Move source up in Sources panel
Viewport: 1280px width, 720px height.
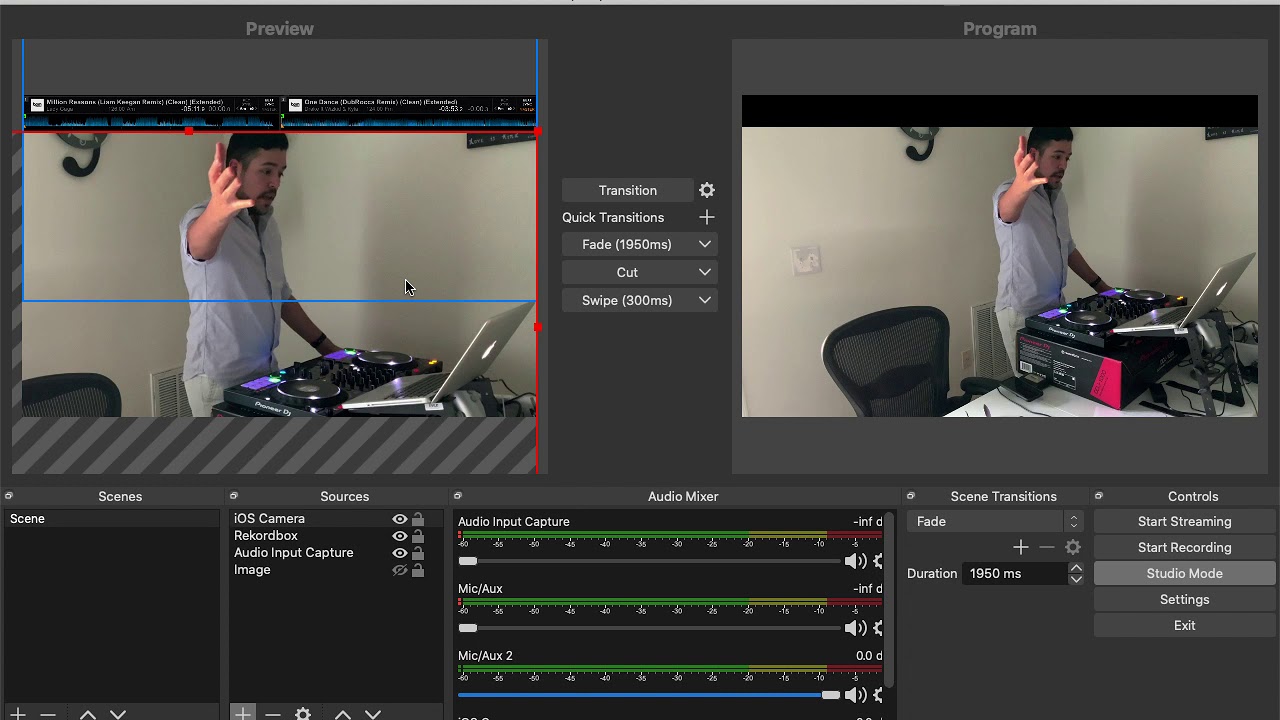coord(342,714)
